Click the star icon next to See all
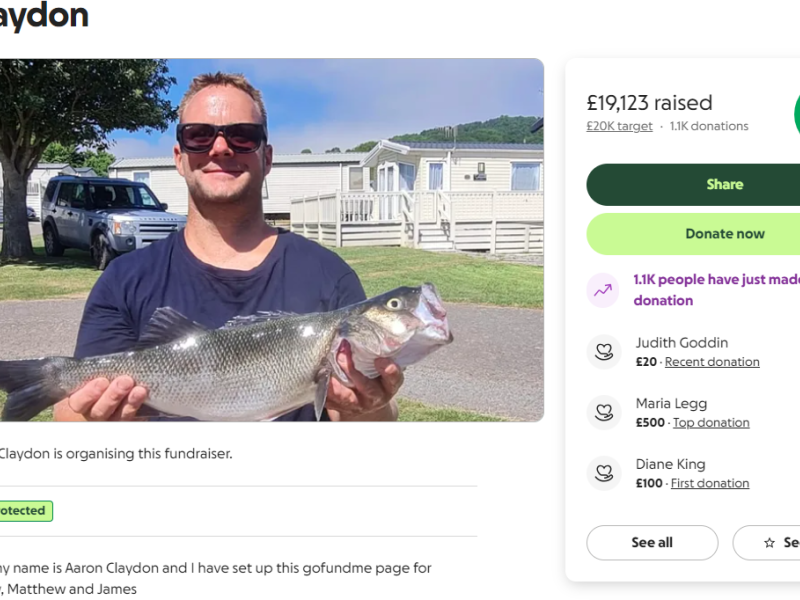The image size is (800, 600). click(x=769, y=543)
